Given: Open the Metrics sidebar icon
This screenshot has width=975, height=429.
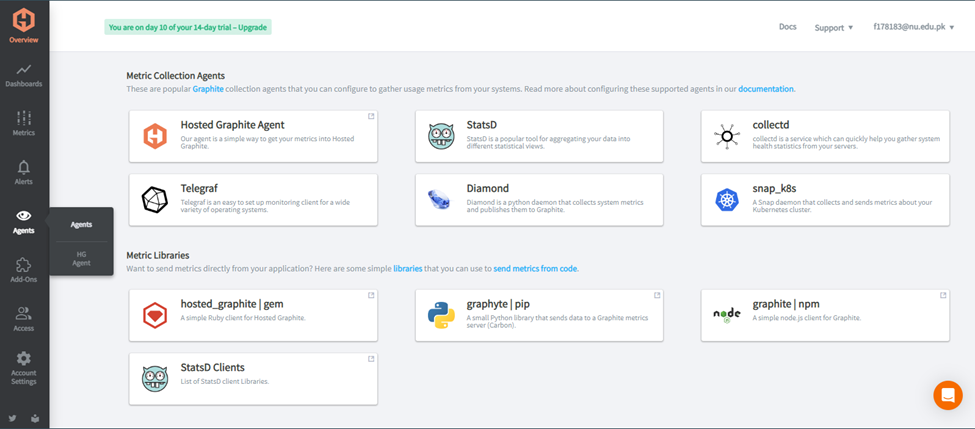Looking at the screenshot, I should point(24,118).
